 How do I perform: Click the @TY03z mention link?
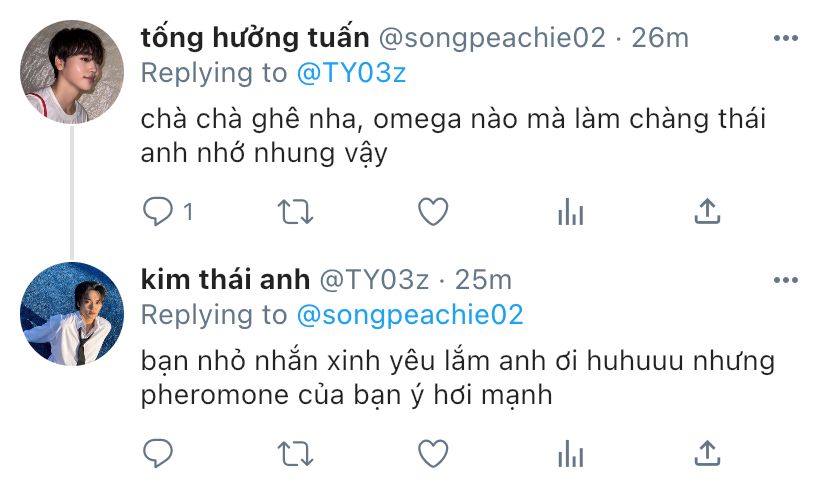(x=351, y=73)
